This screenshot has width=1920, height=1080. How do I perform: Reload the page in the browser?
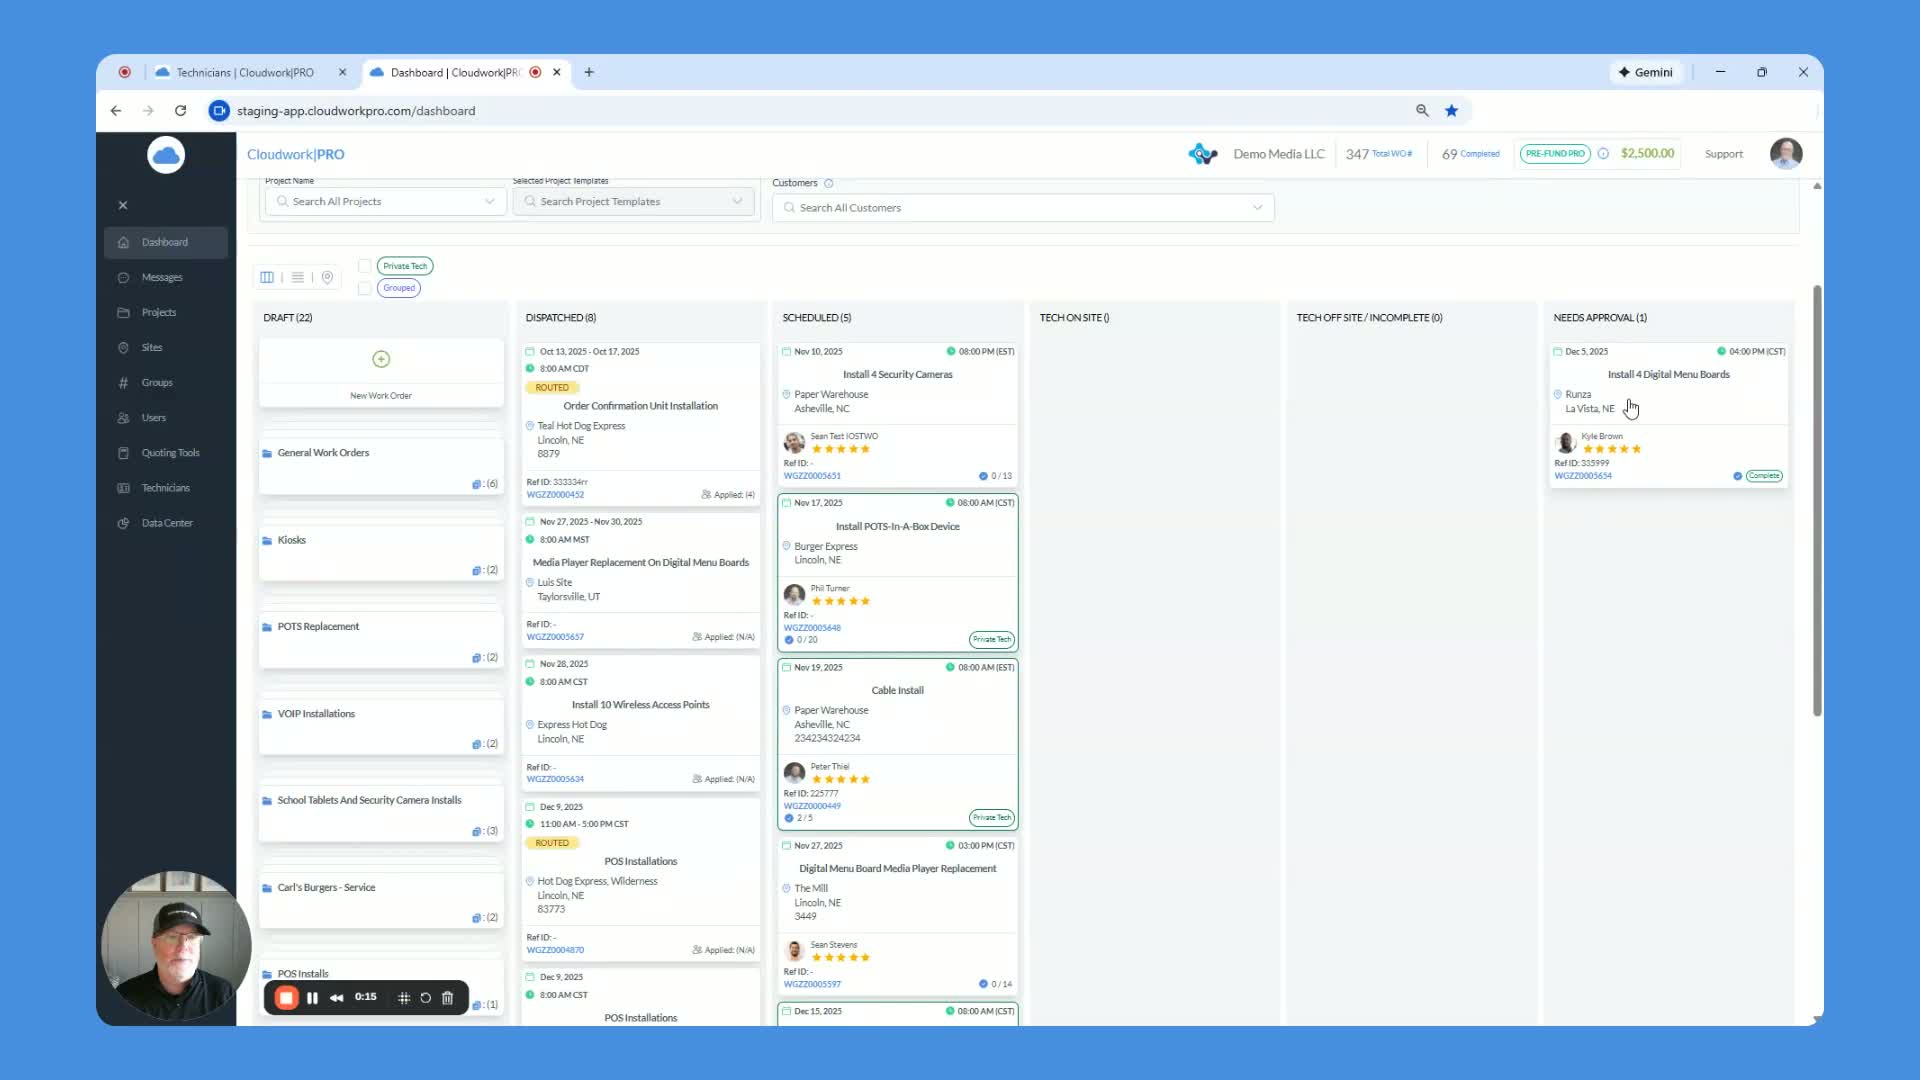pyautogui.click(x=181, y=111)
